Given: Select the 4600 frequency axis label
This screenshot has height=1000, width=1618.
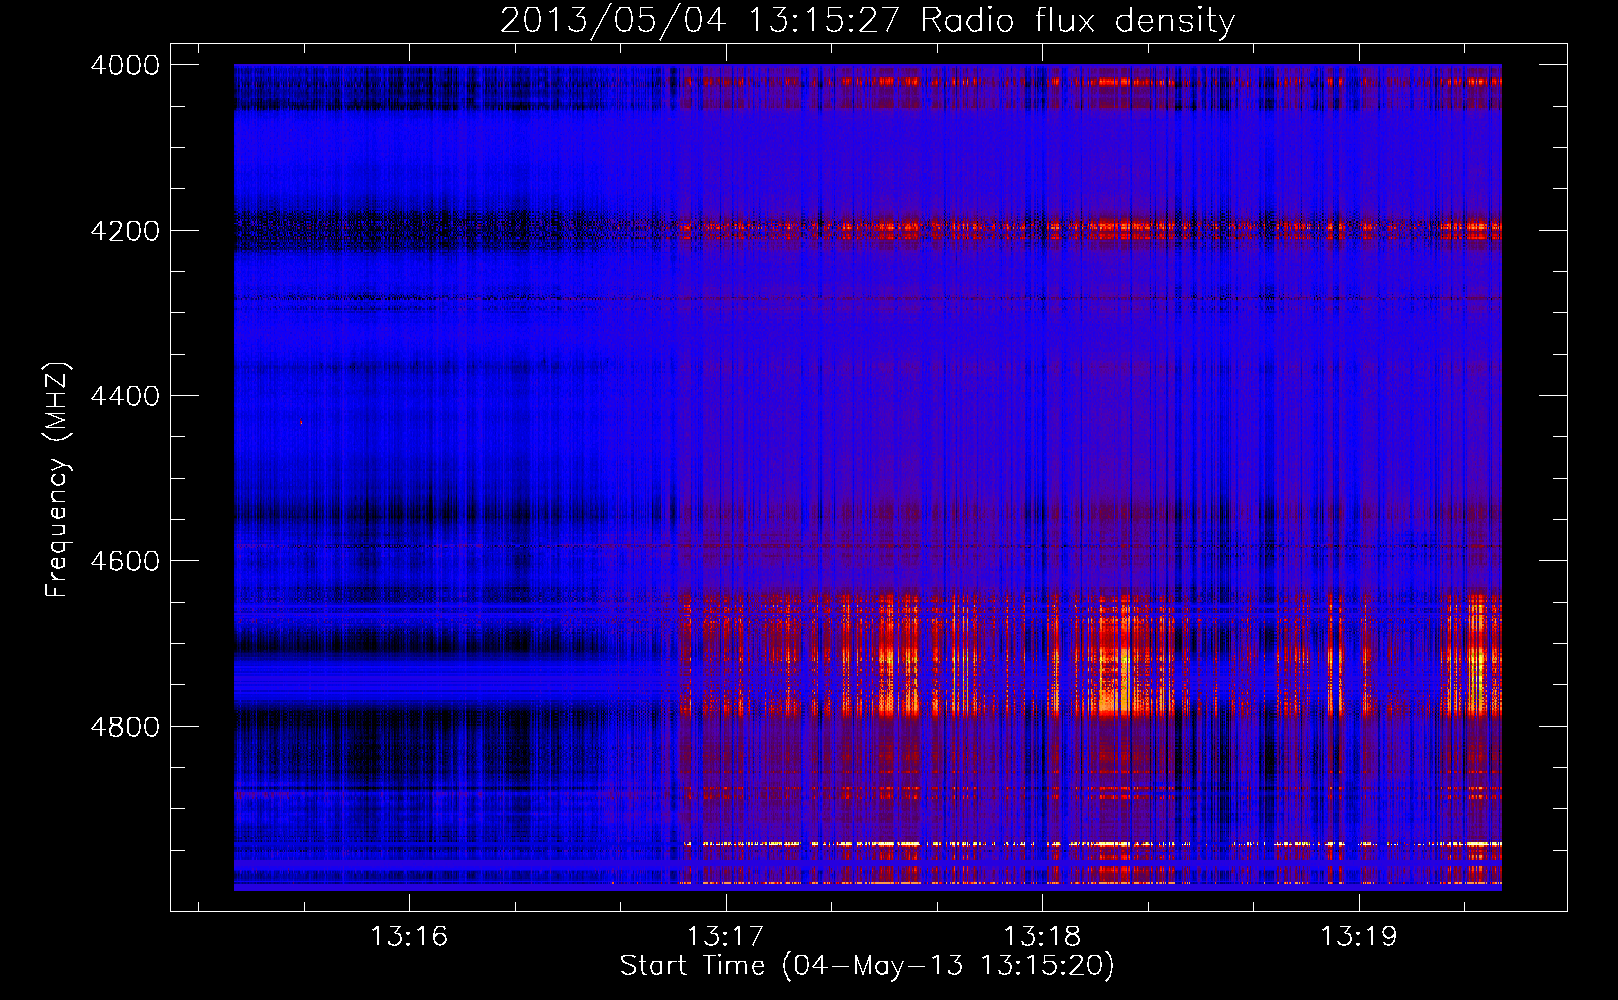Looking at the screenshot, I should click(x=125, y=561).
